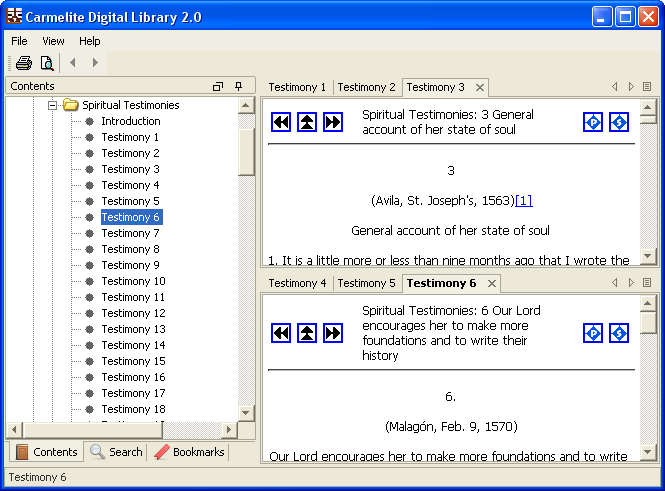Switch to the Testimony 1 tab
Screen dimensions: 665x491
point(297,87)
